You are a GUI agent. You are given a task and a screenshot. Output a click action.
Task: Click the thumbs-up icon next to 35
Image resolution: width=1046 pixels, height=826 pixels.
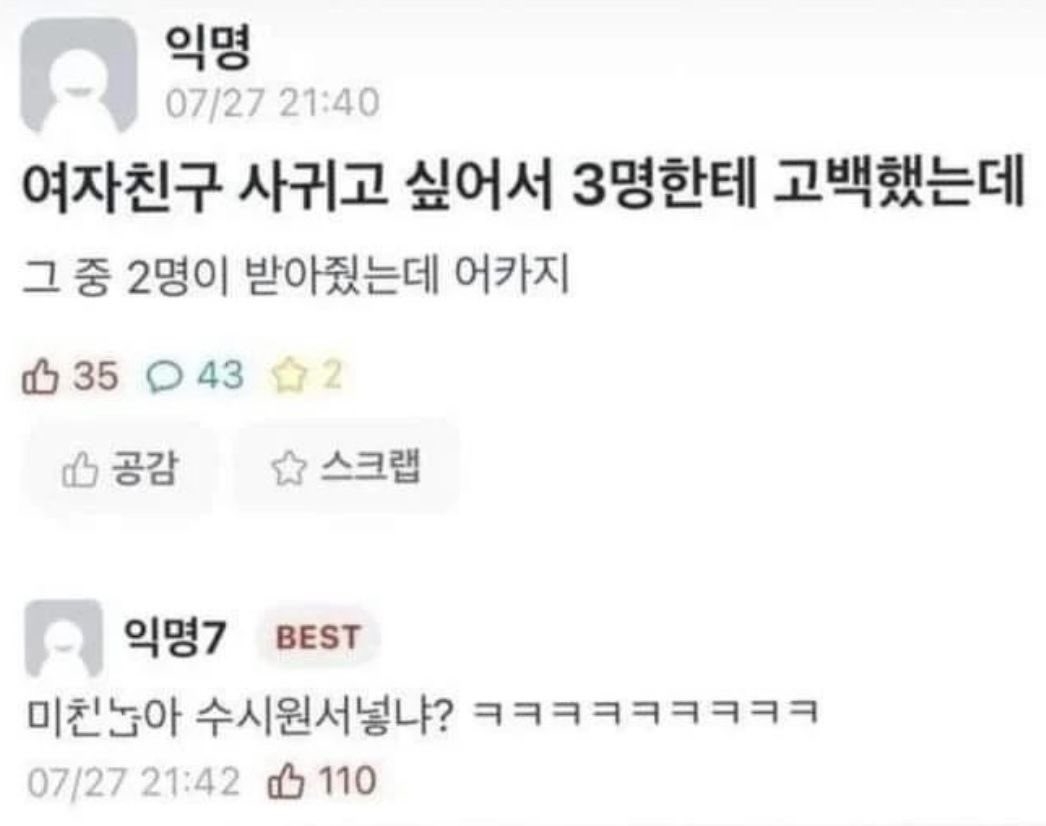[41, 376]
